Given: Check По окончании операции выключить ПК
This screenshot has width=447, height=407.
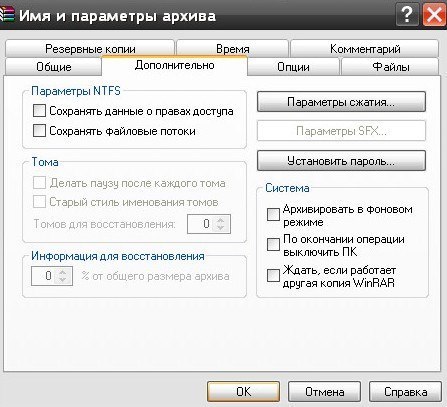Looking at the screenshot, I should [x=273, y=244].
